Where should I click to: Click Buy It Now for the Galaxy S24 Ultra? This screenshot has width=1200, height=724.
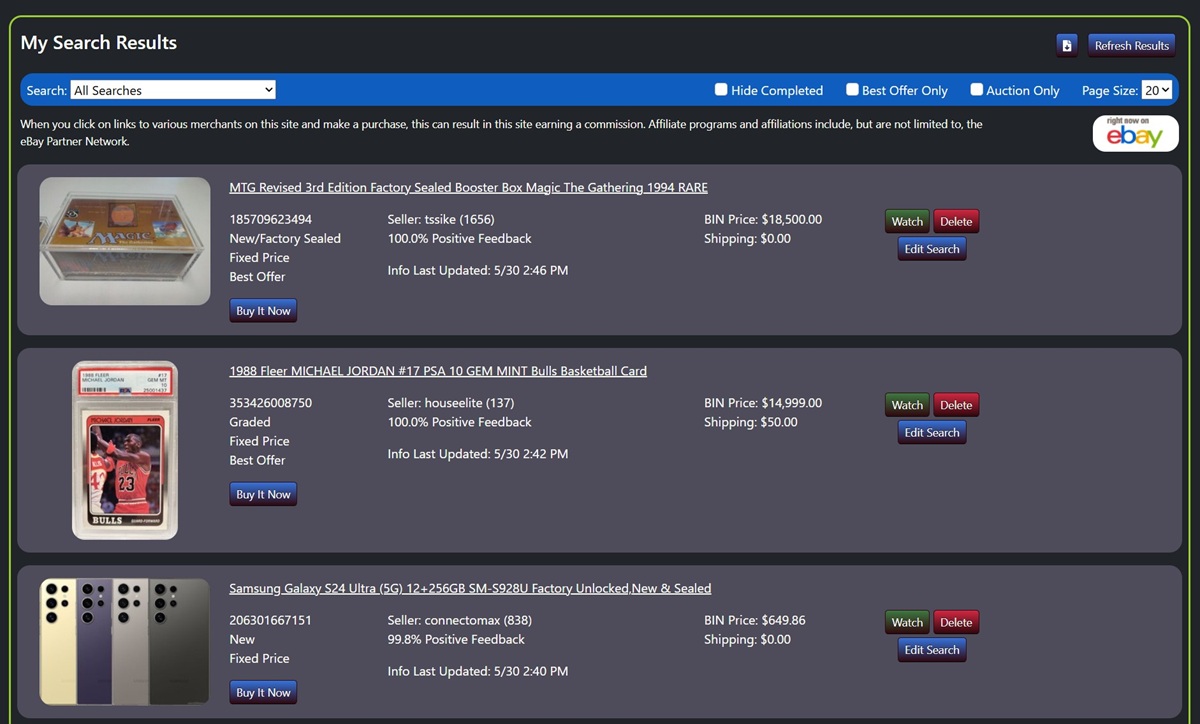click(263, 692)
